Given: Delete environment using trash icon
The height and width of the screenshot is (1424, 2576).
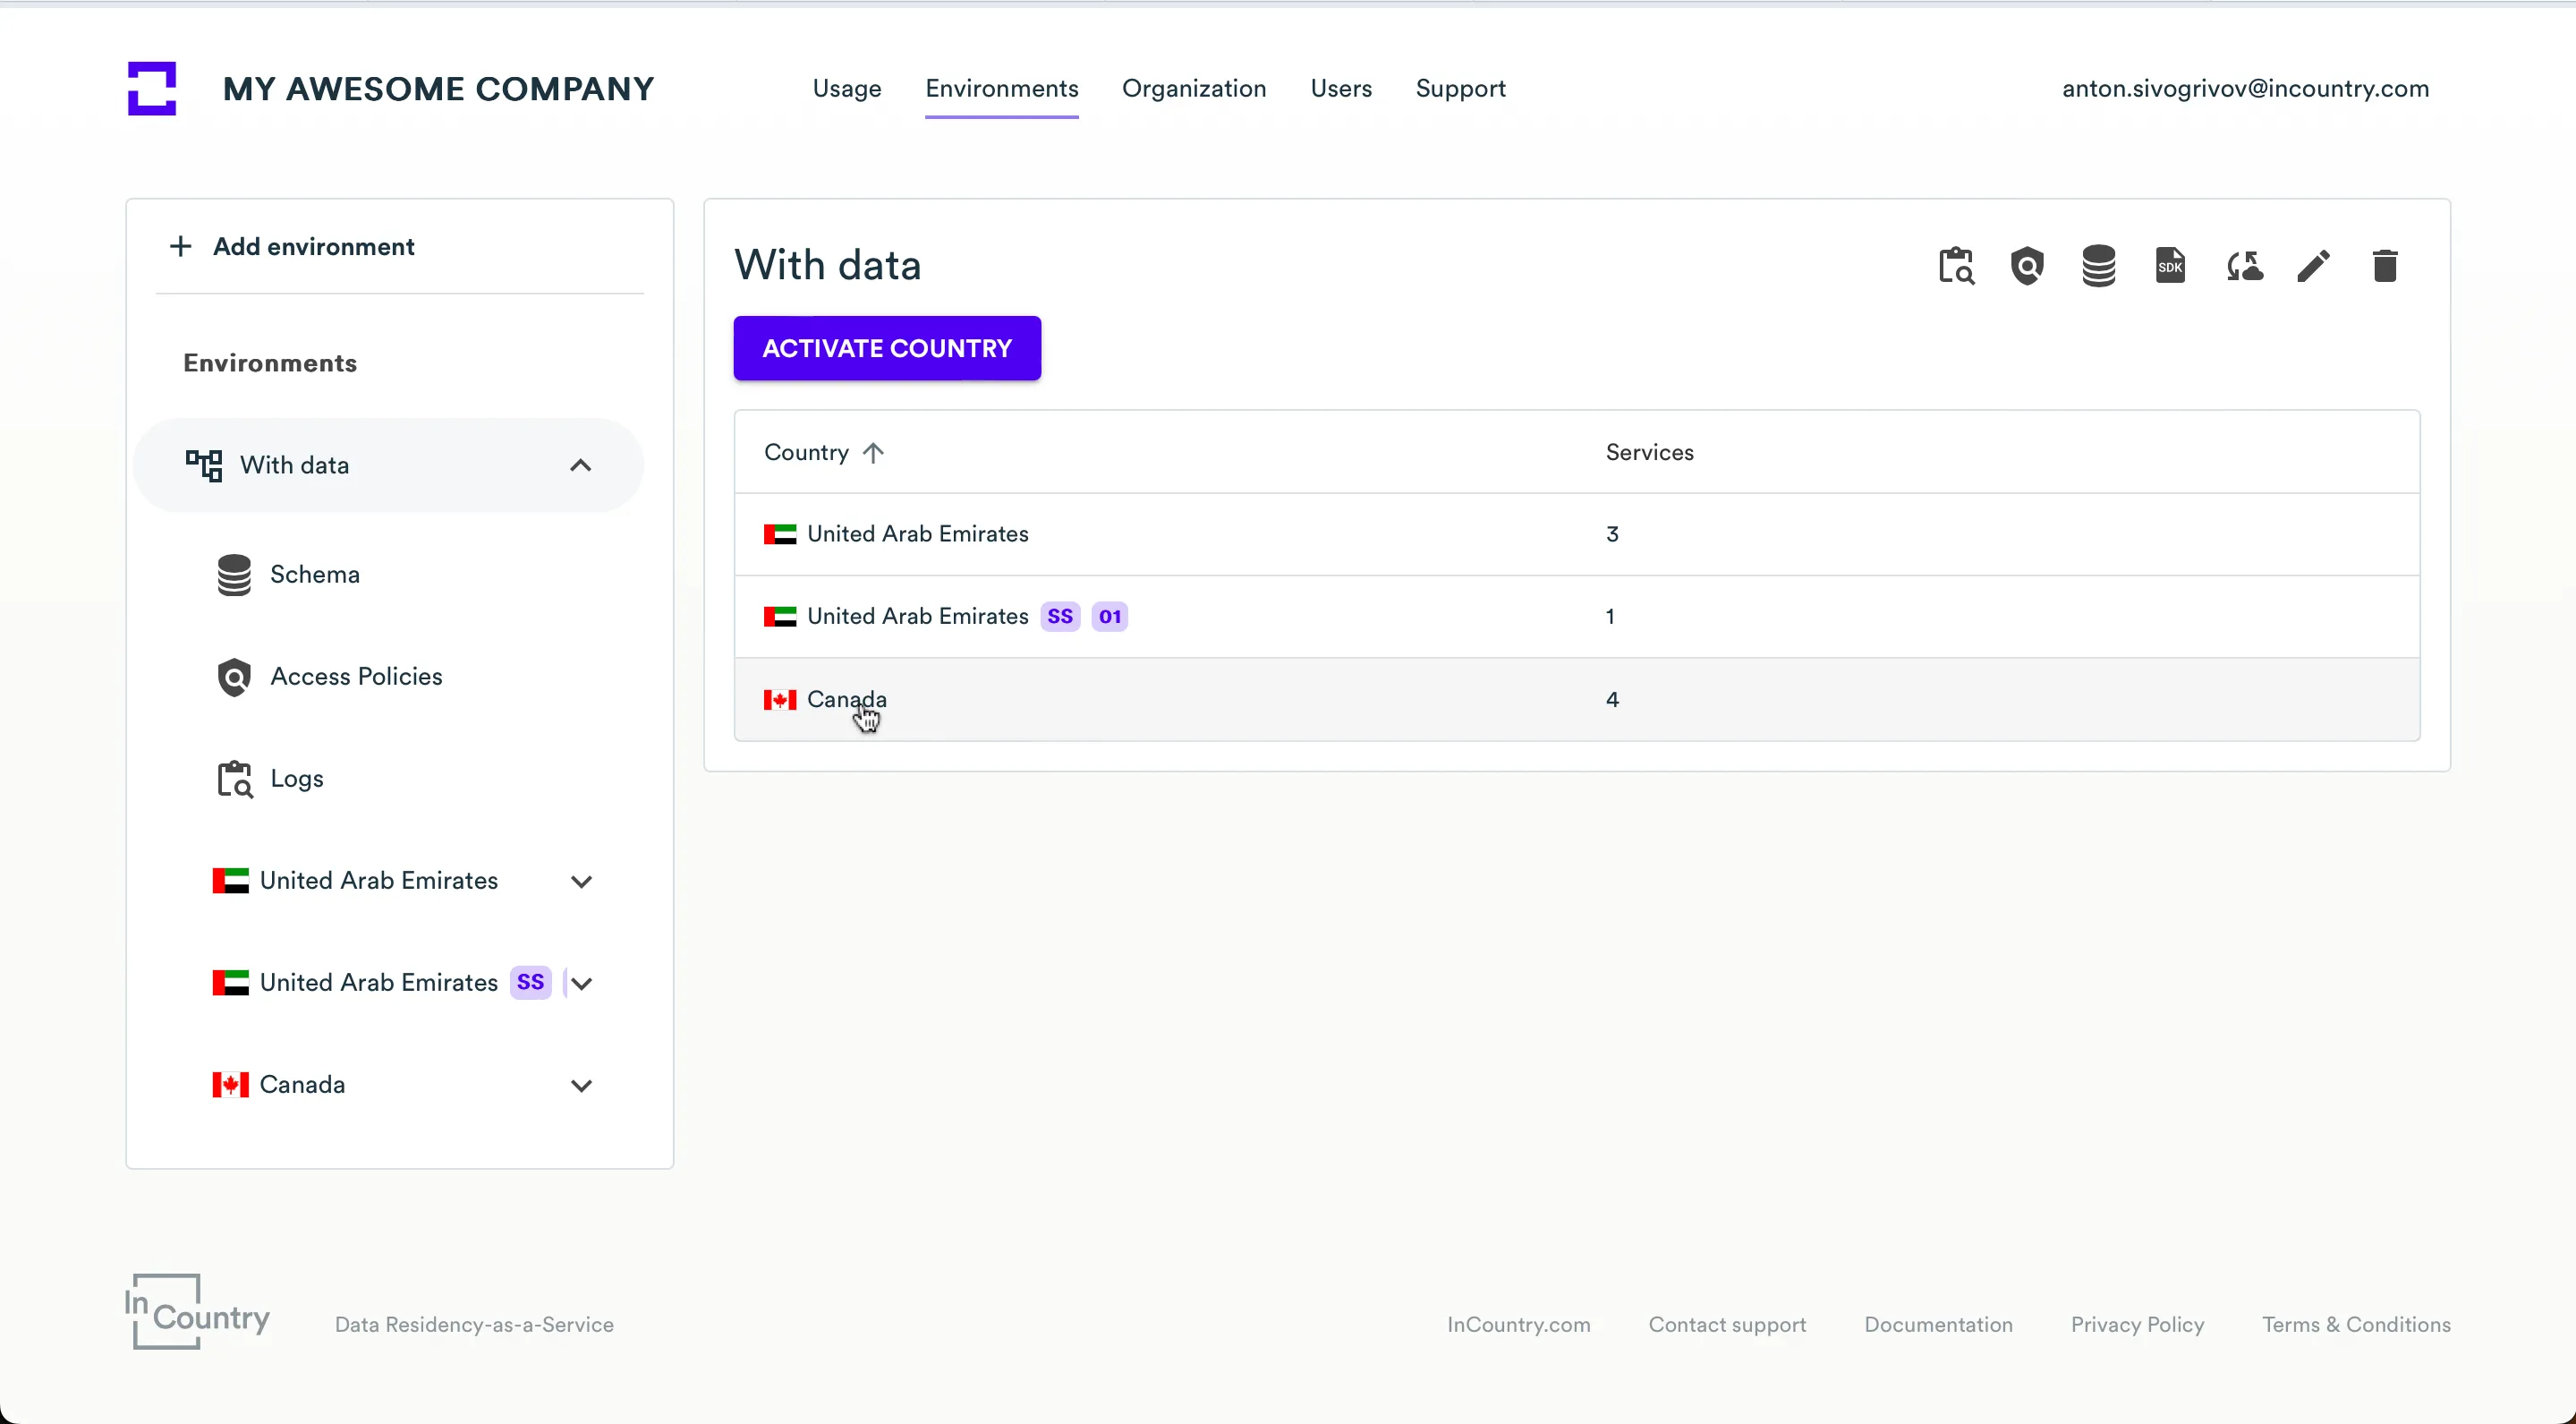Looking at the screenshot, I should click(x=2385, y=267).
